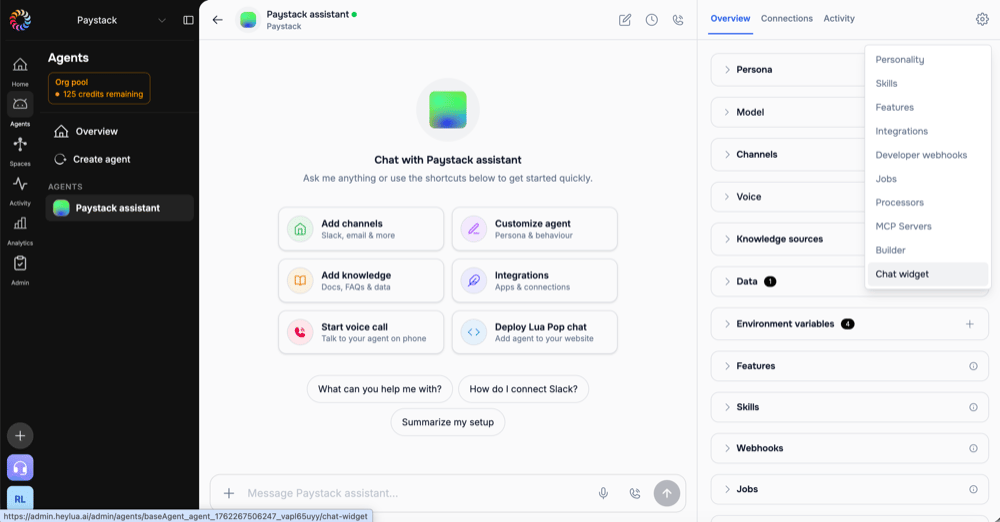Open chat history clock icon
The image size is (1000, 522).
click(x=651, y=20)
